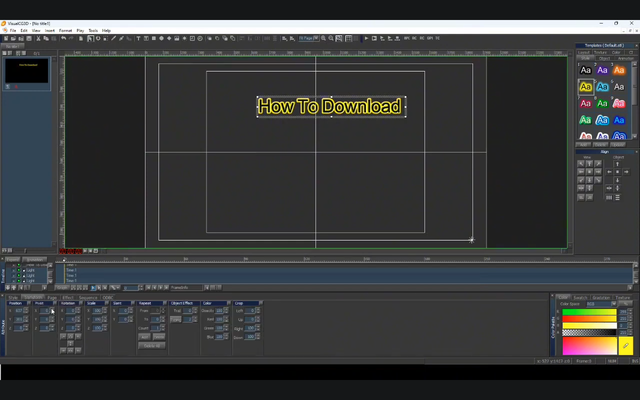Click the Crop Right input field
Screen dimensions: 640x400
pos(250,328)
